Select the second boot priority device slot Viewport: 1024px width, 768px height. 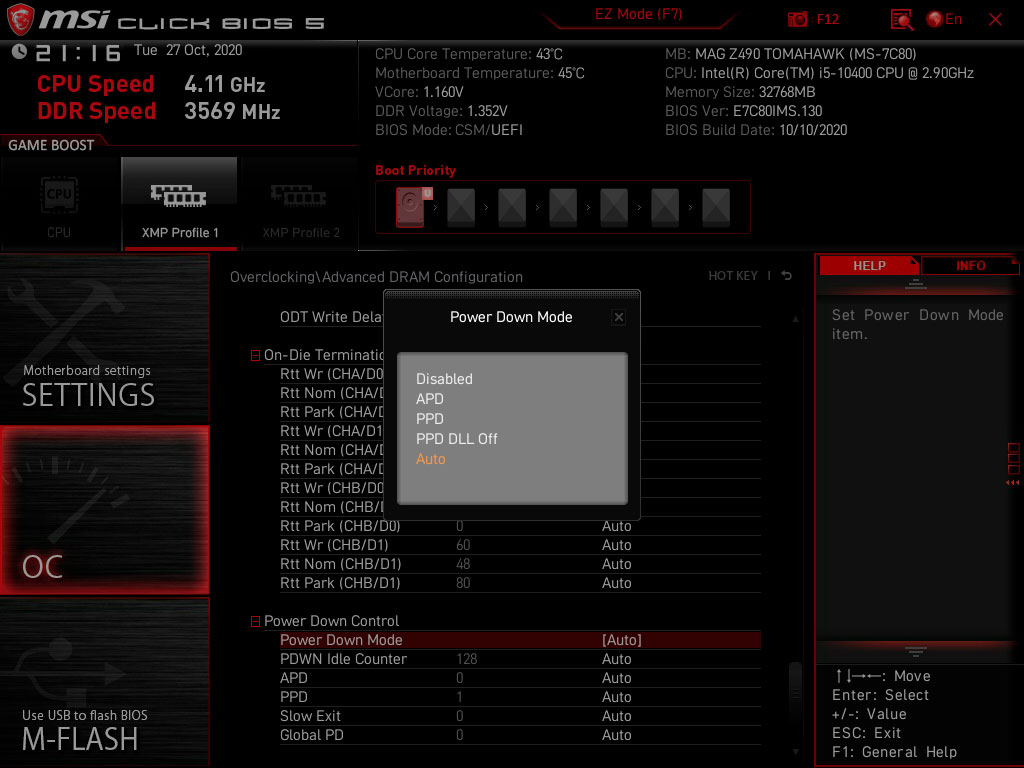coord(461,207)
